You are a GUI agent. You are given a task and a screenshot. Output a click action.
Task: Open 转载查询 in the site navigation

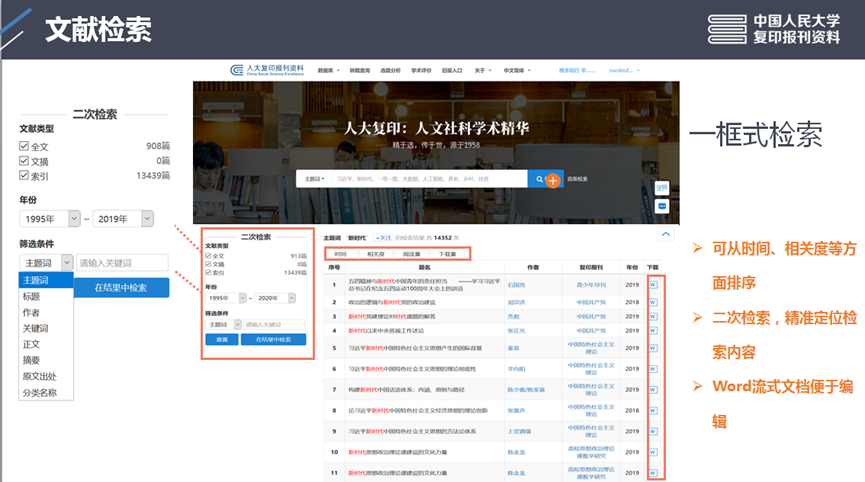tap(360, 71)
